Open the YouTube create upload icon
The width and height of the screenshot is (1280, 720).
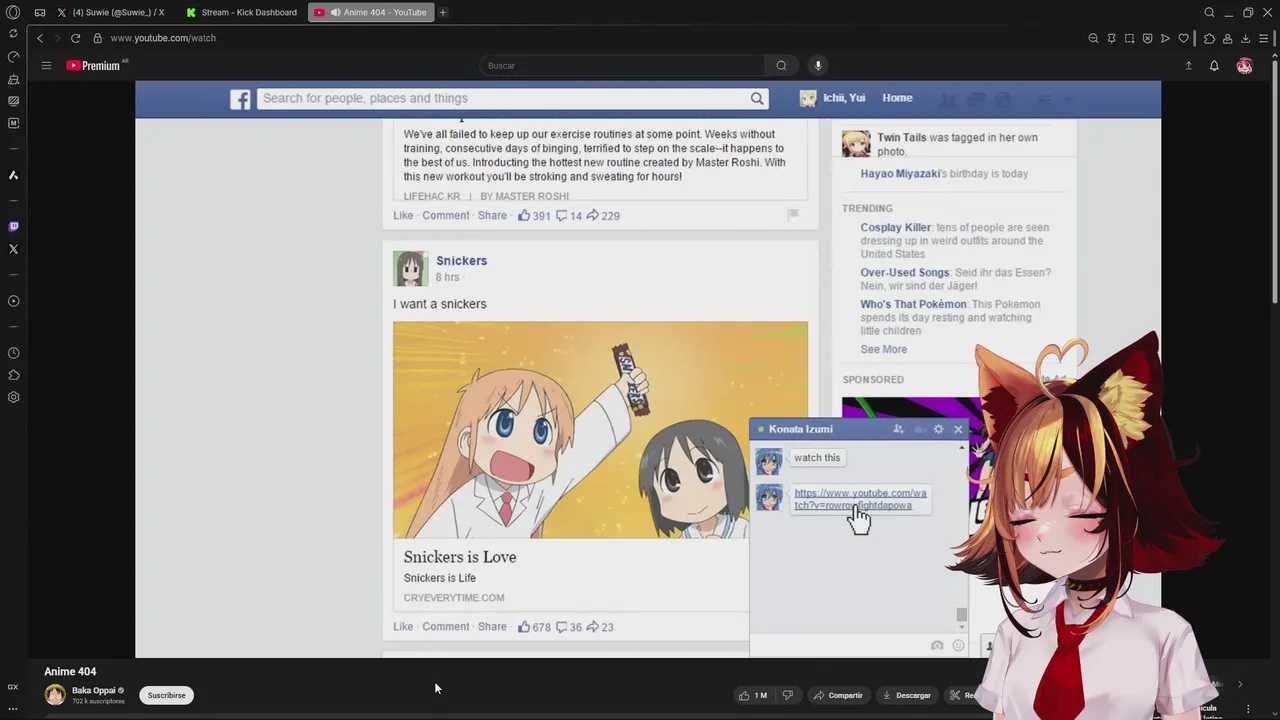click(1188, 66)
